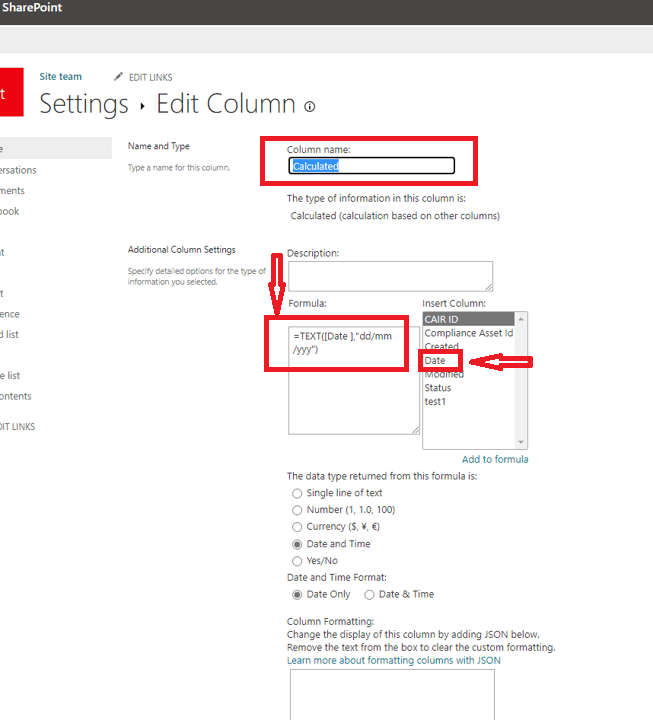Viewport: 653px width, 720px height.
Task: Click the highlighted top sidebar navigation item
Action: 56,148
